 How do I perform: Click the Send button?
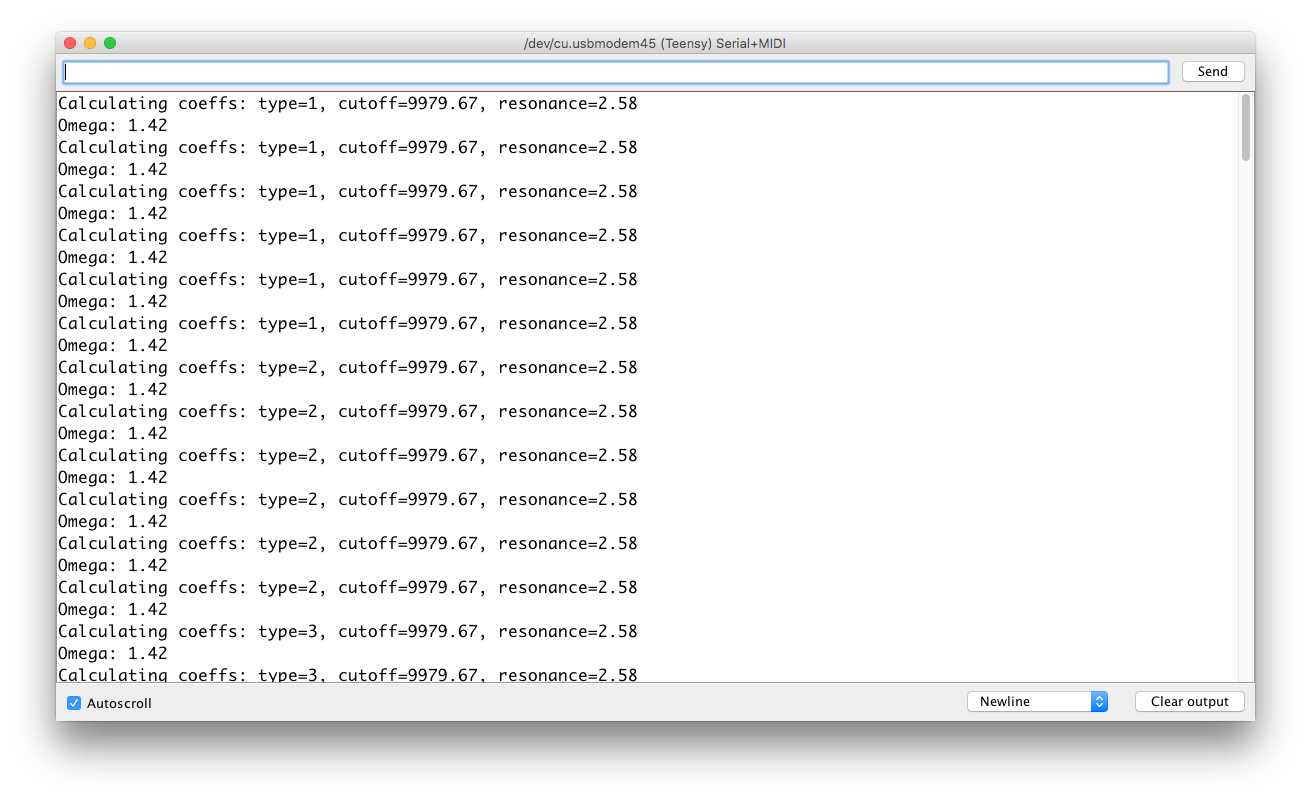coord(1212,72)
